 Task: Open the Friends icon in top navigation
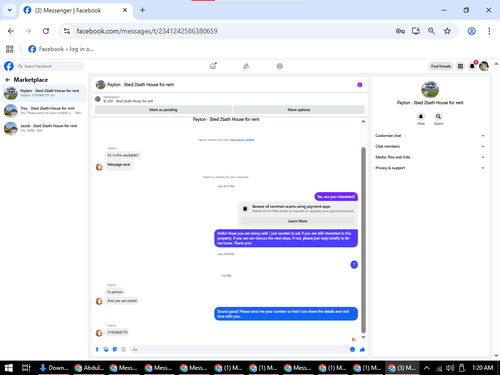coord(246,66)
